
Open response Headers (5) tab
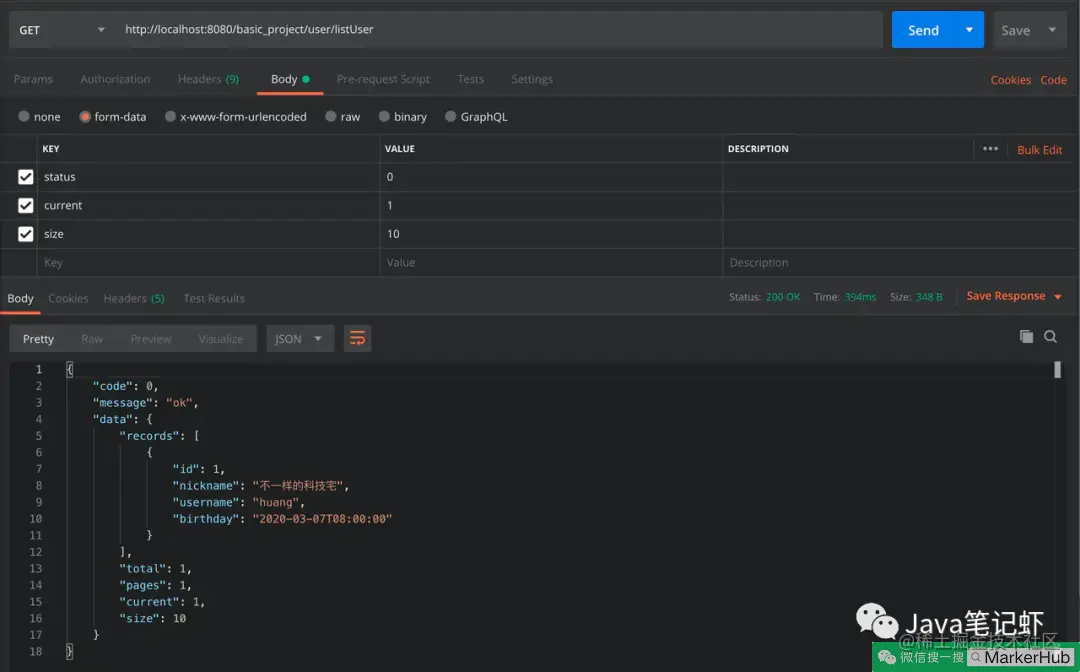pyautogui.click(x=134, y=298)
